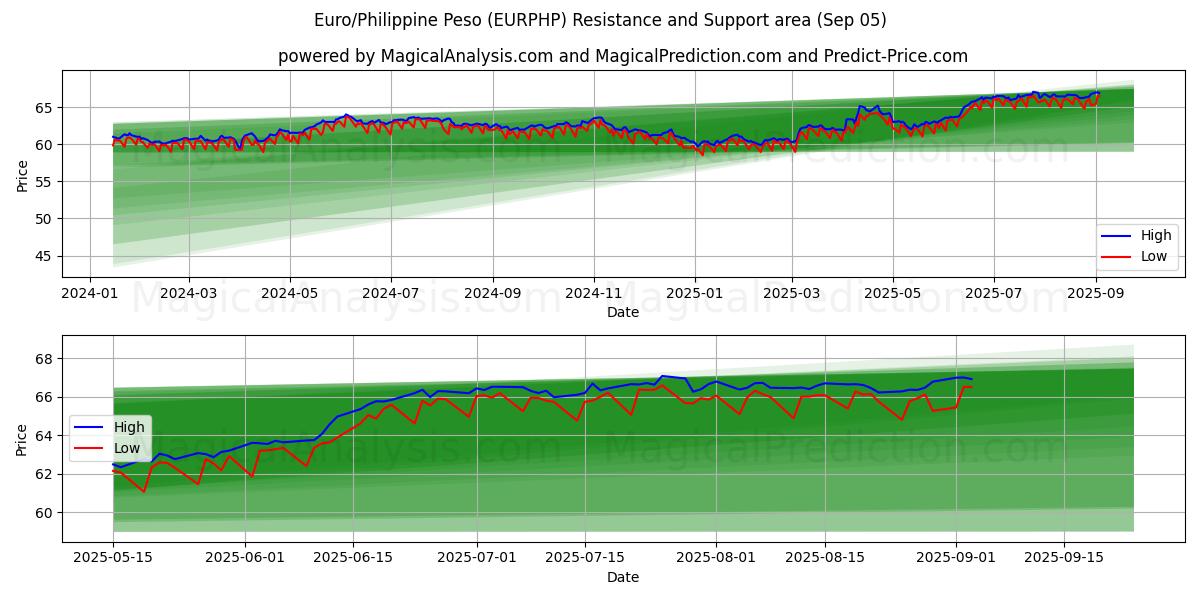Click the '65' y-axis tick, upper chart
The image size is (1200, 600).
click(x=46, y=107)
